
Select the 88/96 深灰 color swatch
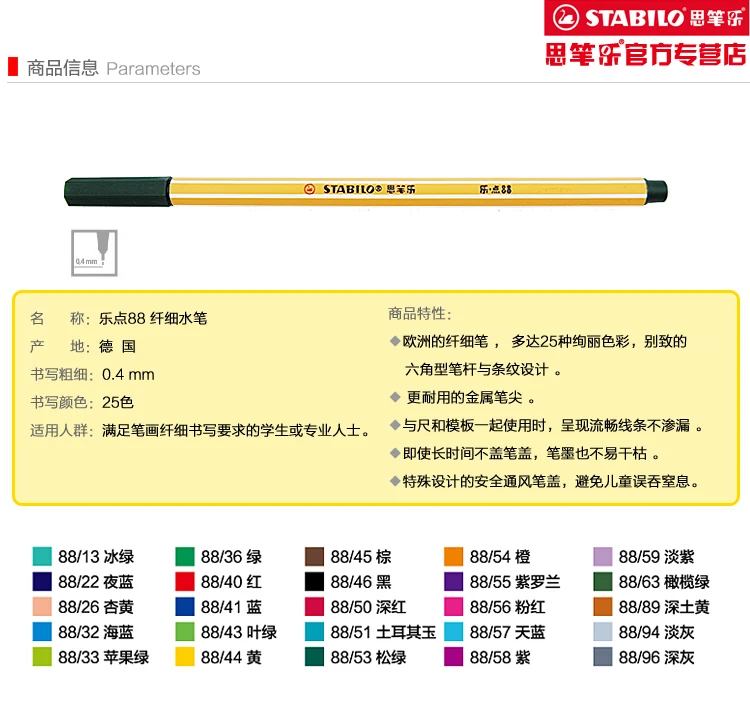point(603,657)
